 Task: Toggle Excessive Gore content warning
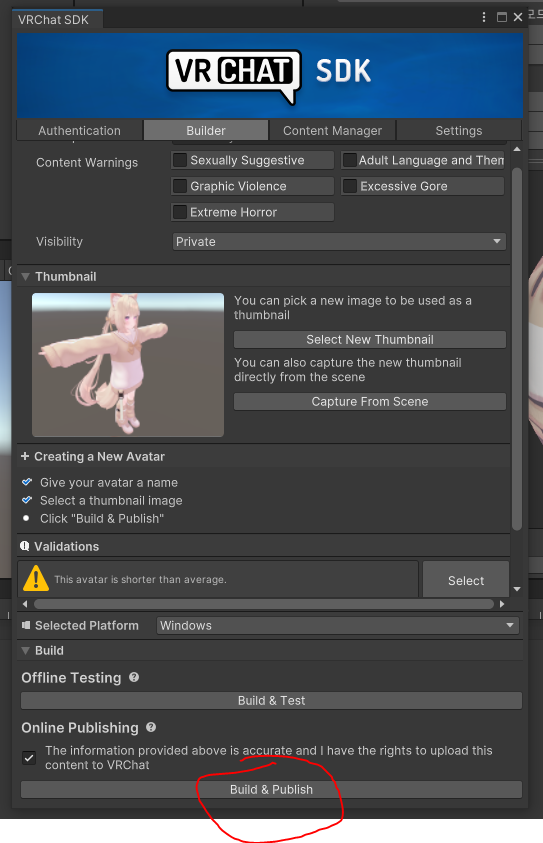coord(349,186)
